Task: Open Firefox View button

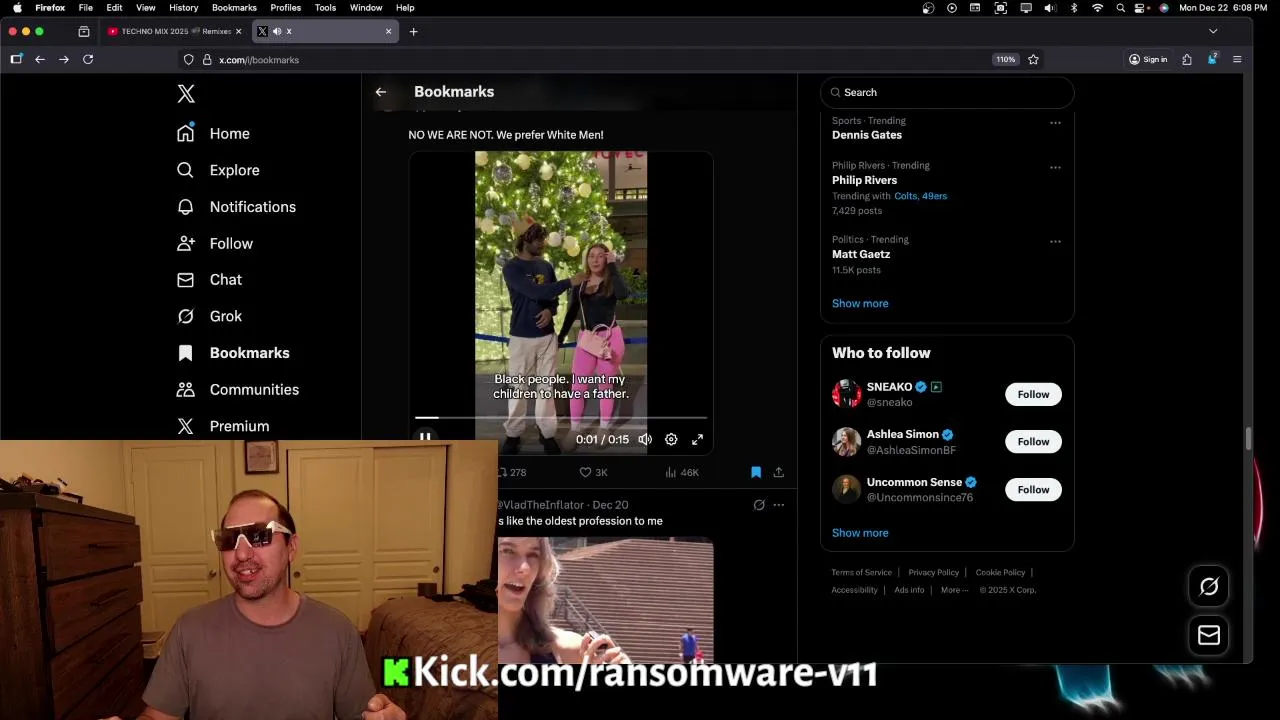Action: (x=84, y=31)
